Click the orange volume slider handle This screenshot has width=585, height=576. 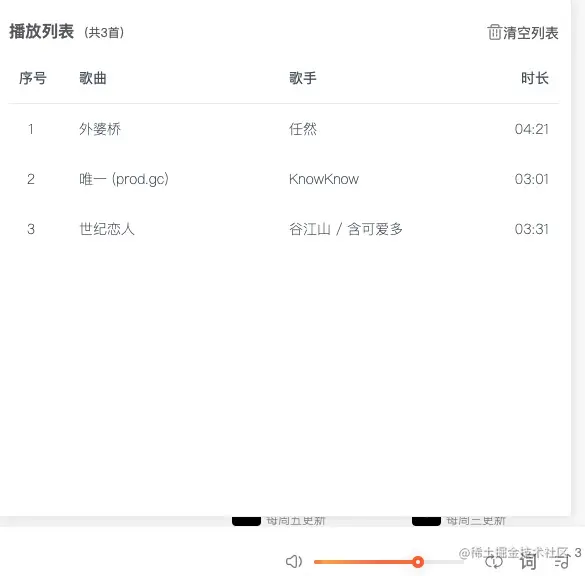pyautogui.click(x=418, y=561)
